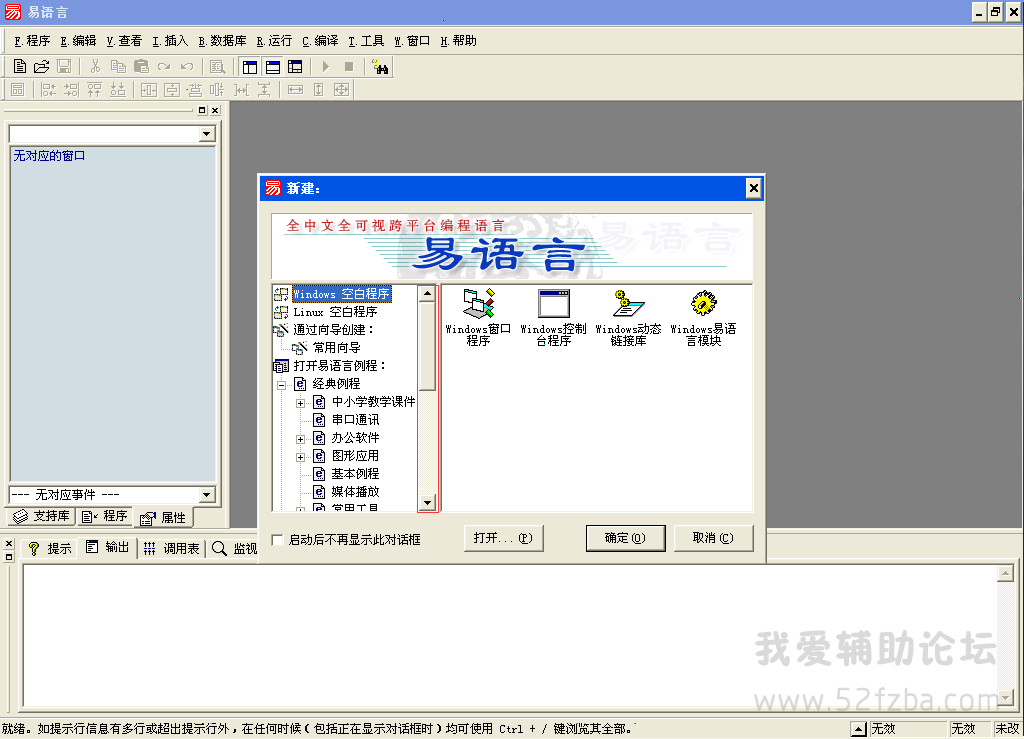Switch to the 调用表 tab
1024x739 pixels.
pos(172,548)
